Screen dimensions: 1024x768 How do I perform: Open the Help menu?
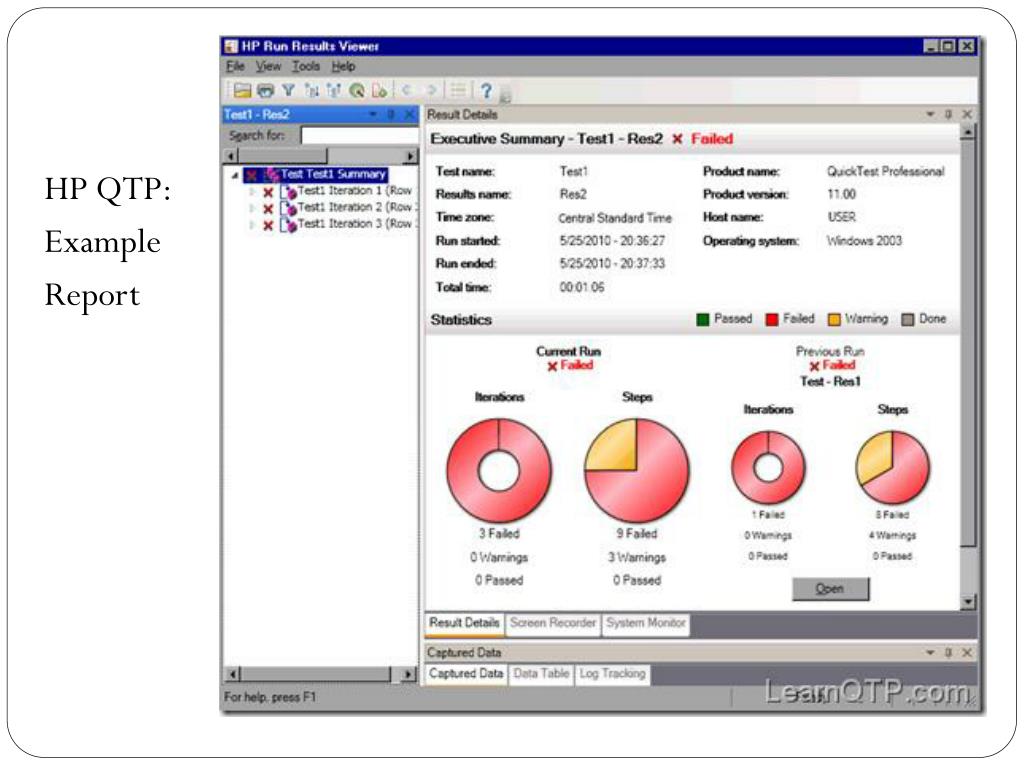coord(343,66)
